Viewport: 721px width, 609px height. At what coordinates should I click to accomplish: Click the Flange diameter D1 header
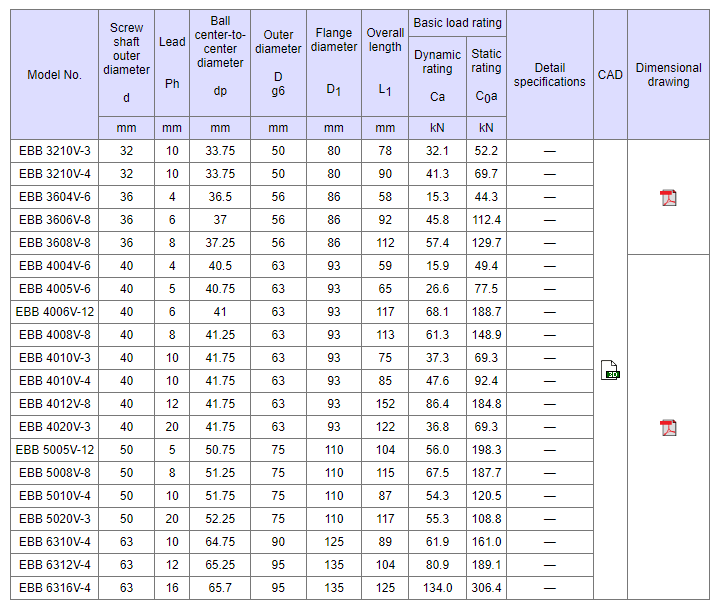(x=334, y=65)
